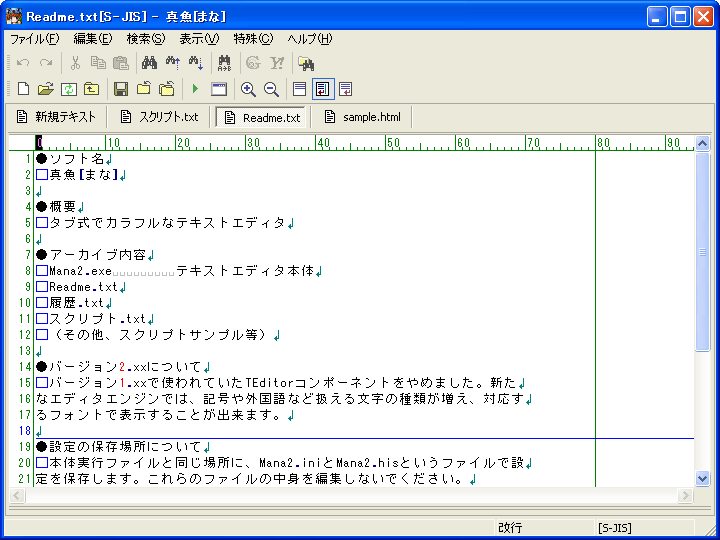Viewport: 720px width, 540px height.
Task: Toggle the highlighted wrap-at-column icon
Action: 323,89
